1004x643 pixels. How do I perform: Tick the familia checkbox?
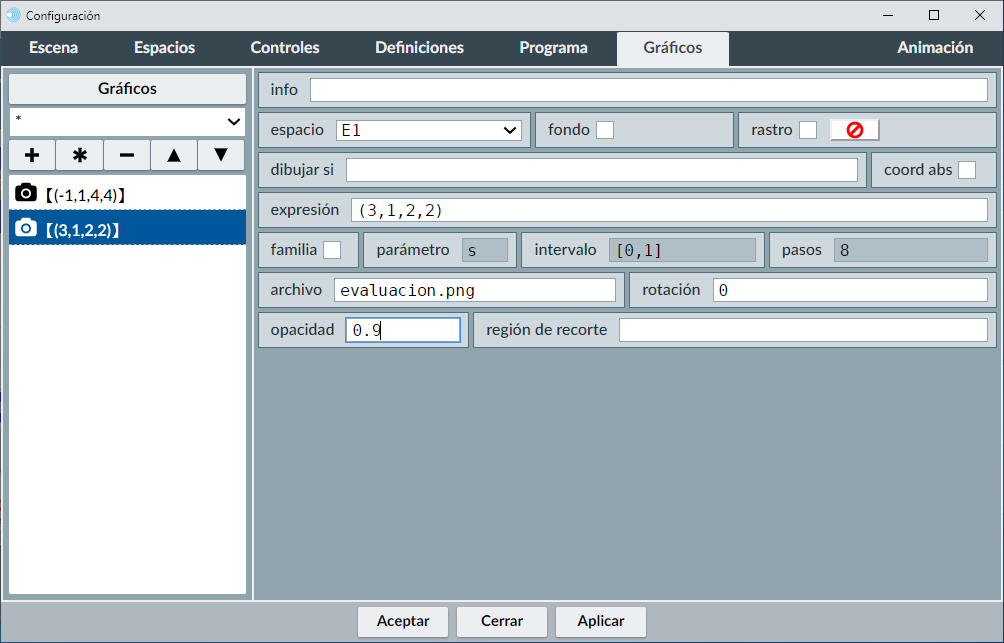[x=332, y=250]
